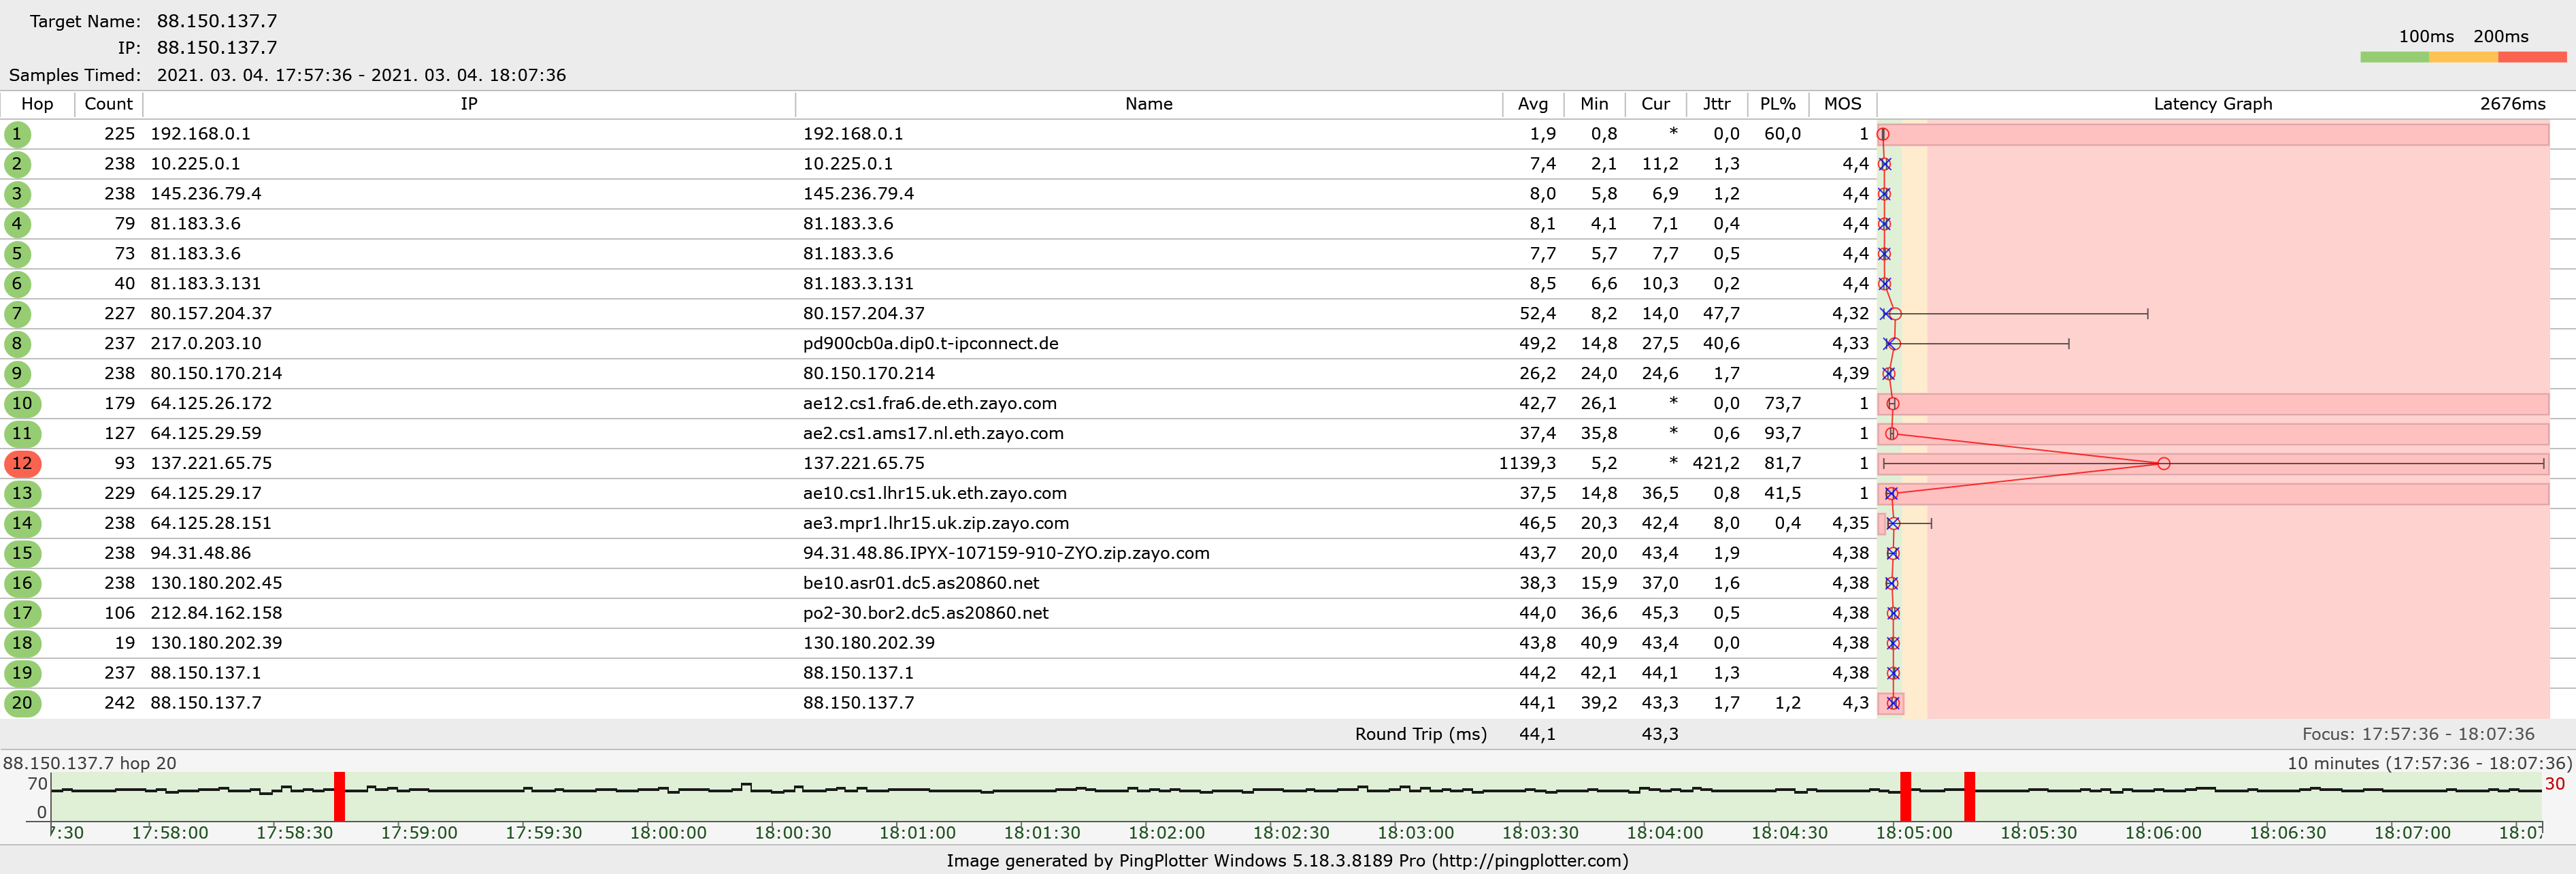Click the PL% column header
Image resolution: width=2576 pixels, height=874 pixels.
pos(1777,104)
